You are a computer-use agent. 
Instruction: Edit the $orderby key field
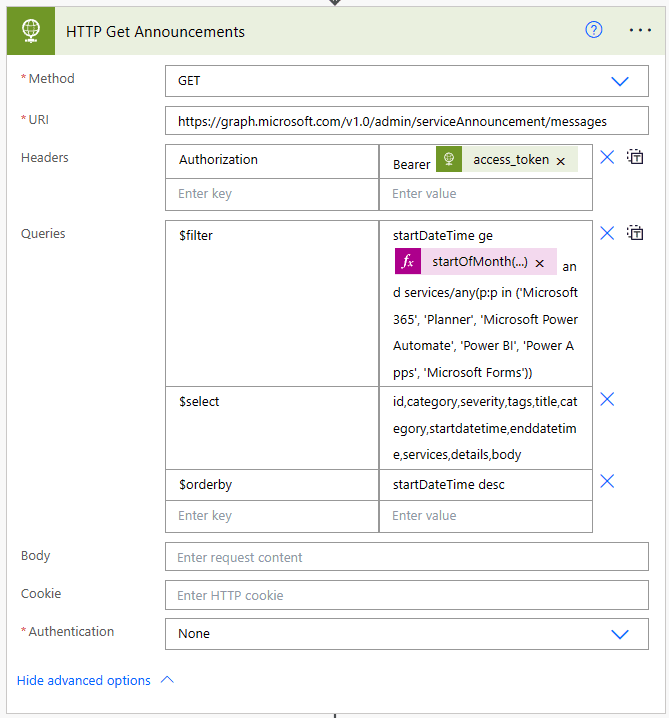click(x=272, y=485)
